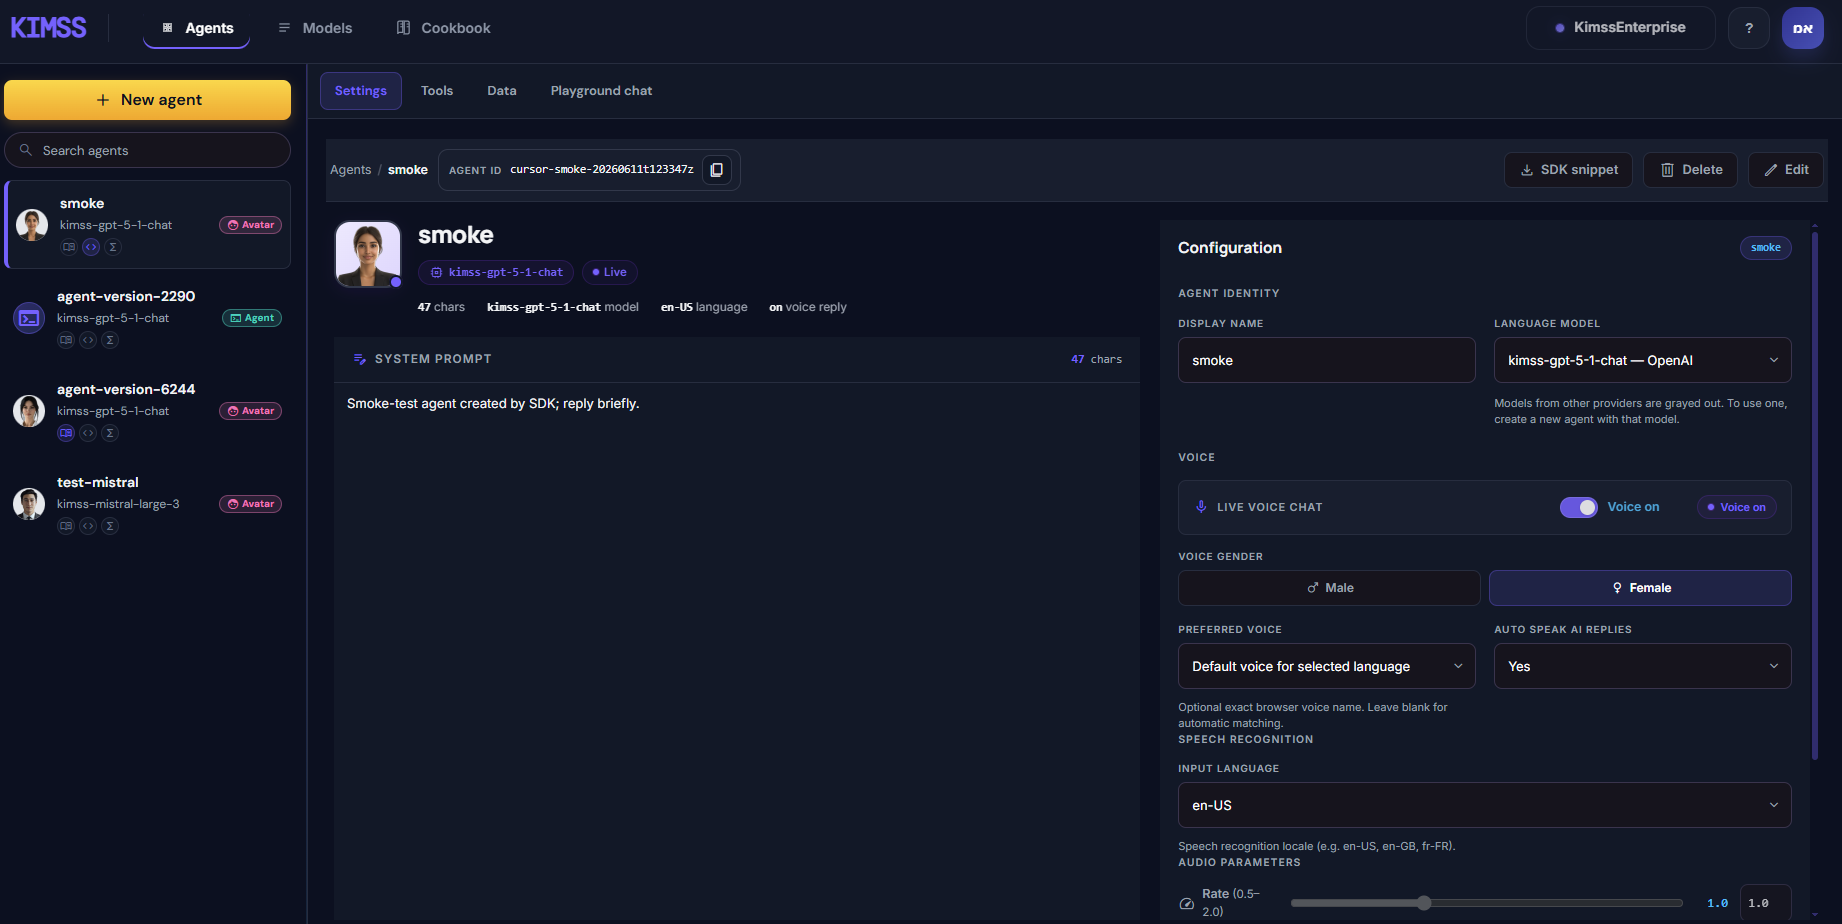Toggle the Live Voice Chat switch

point(1579,507)
